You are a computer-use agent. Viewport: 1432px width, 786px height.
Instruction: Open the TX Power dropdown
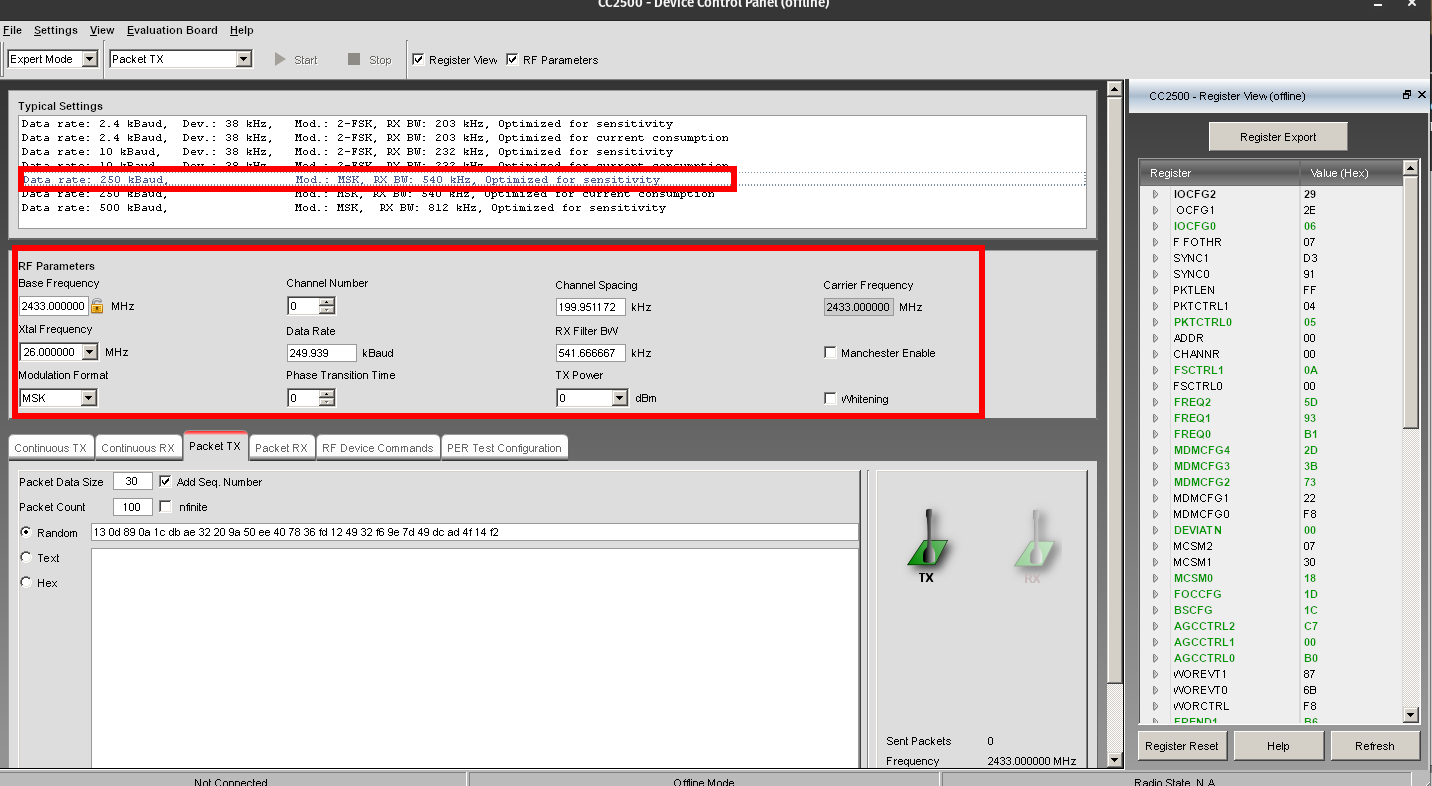pos(619,398)
